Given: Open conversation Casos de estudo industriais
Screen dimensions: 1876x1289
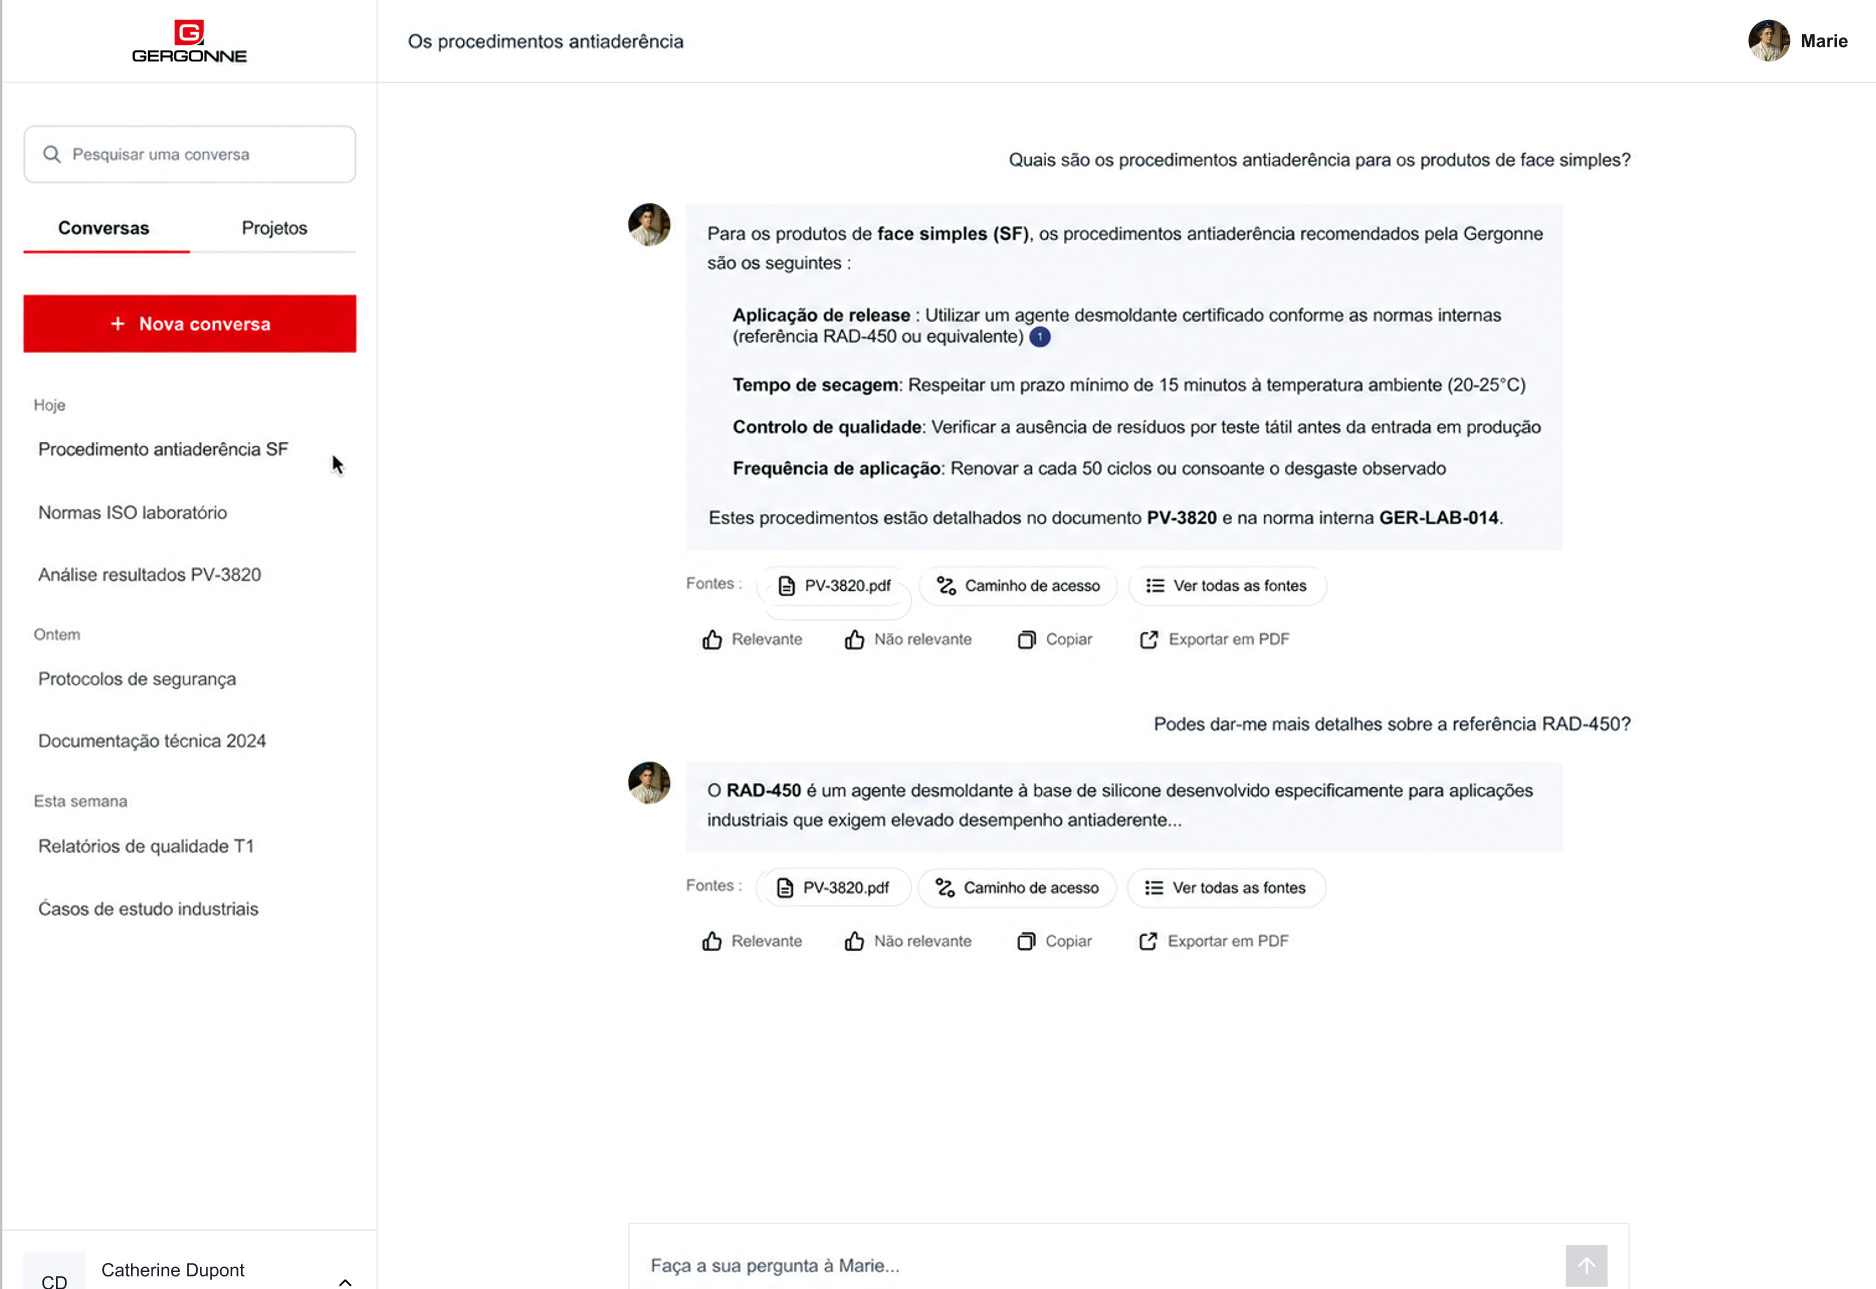Looking at the screenshot, I should [x=148, y=908].
